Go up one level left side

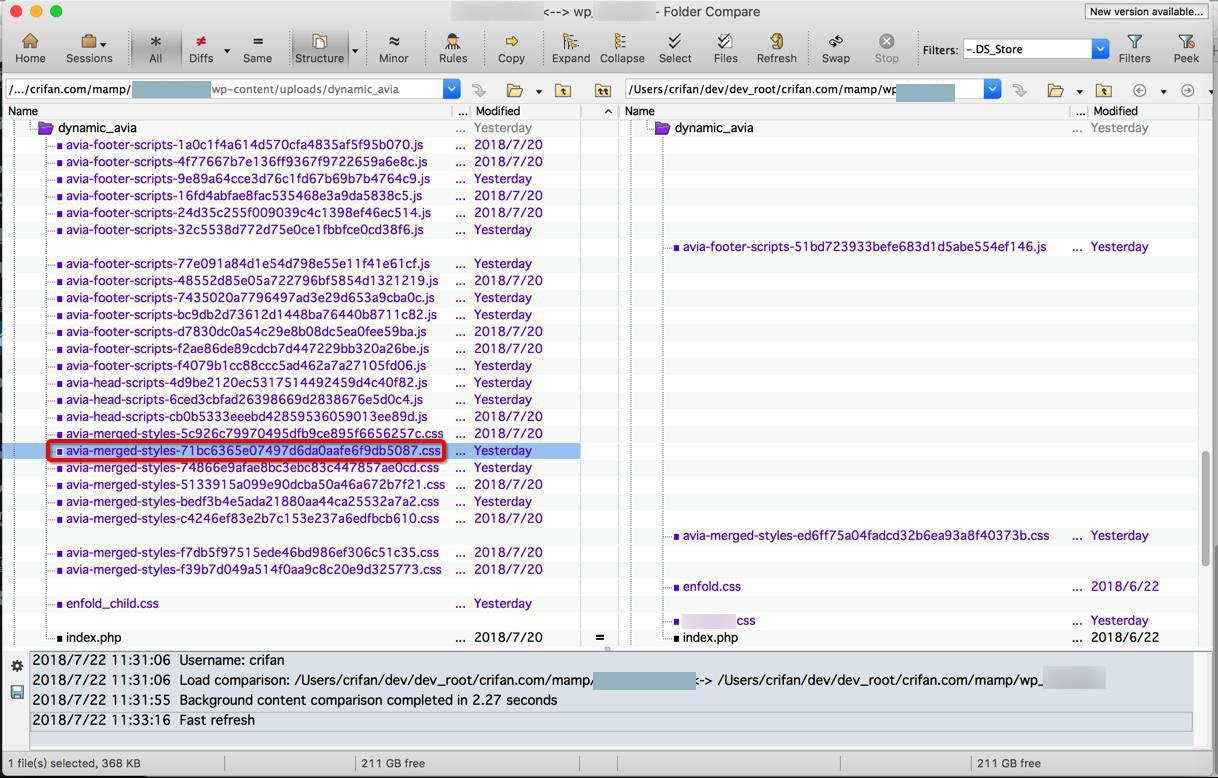tap(563, 90)
